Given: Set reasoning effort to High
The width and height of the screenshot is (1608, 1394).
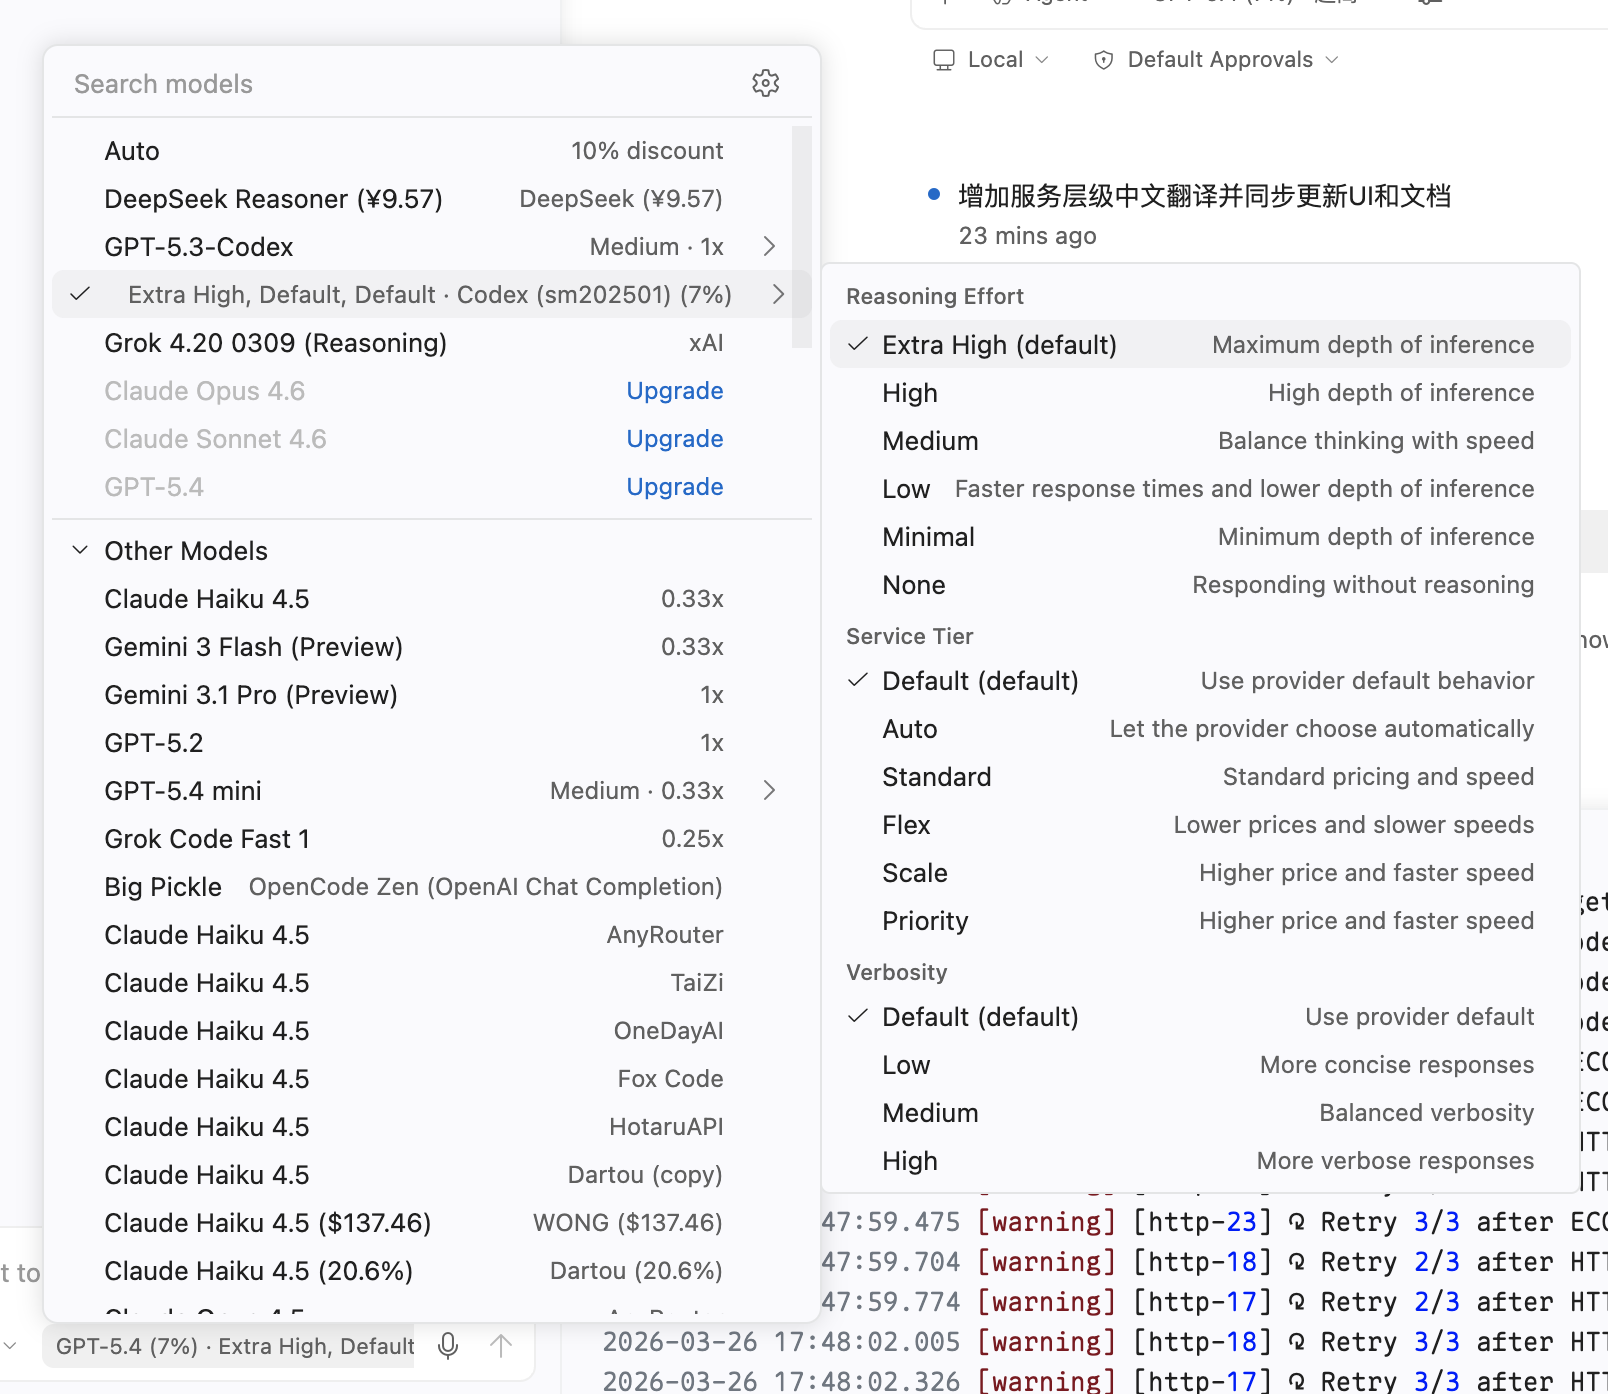Looking at the screenshot, I should tap(1200, 392).
